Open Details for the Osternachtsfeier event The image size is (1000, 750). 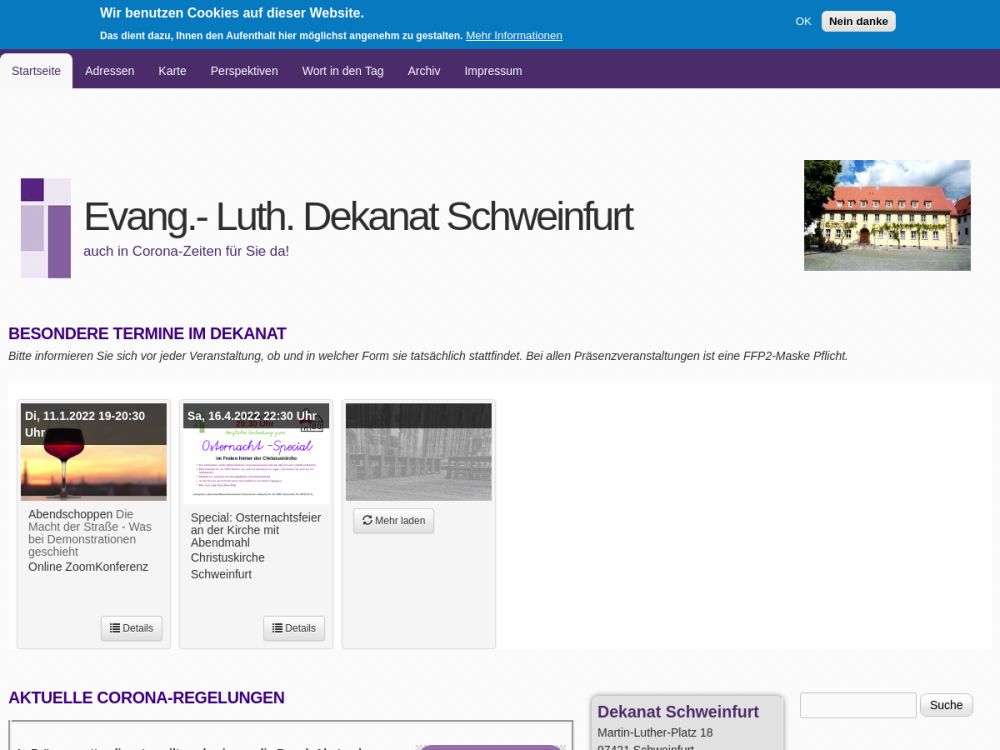click(294, 628)
